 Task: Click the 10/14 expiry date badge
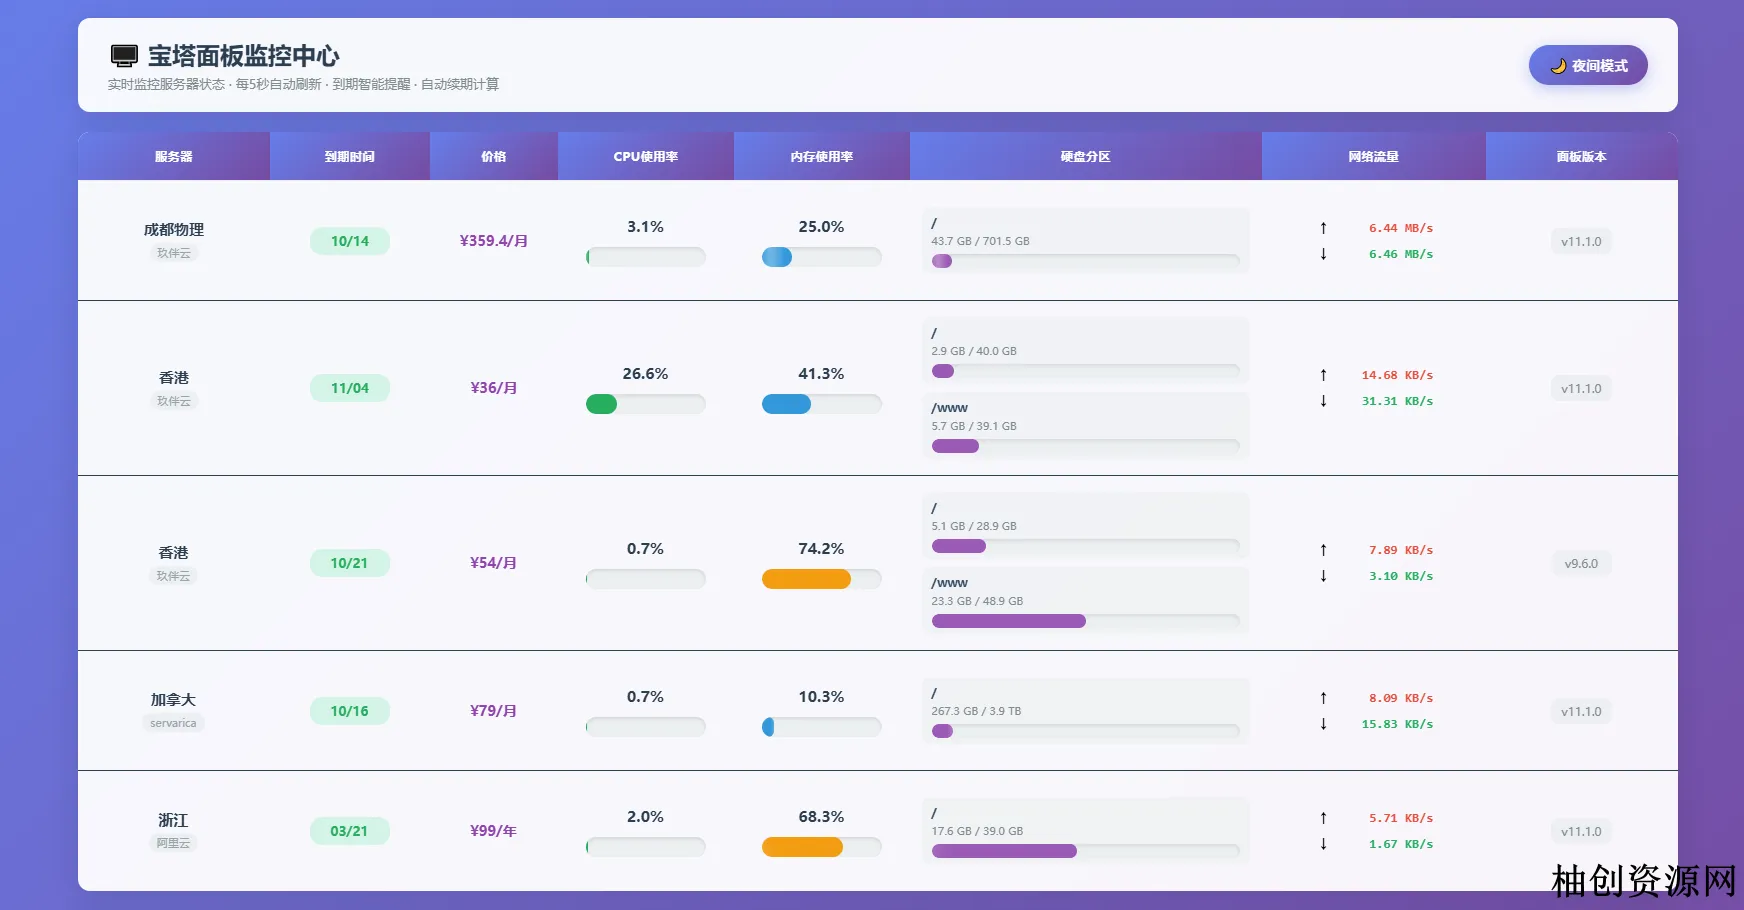click(x=349, y=241)
